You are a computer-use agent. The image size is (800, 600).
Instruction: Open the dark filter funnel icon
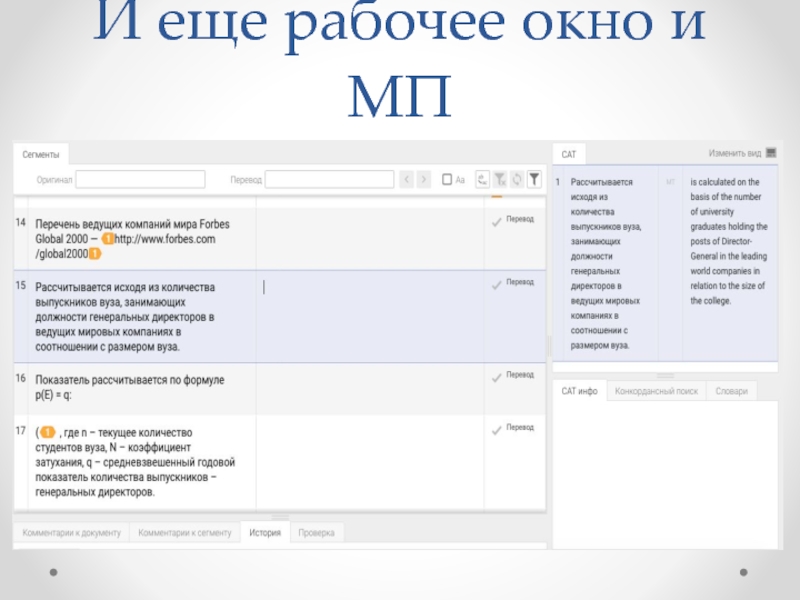point(534,179)
